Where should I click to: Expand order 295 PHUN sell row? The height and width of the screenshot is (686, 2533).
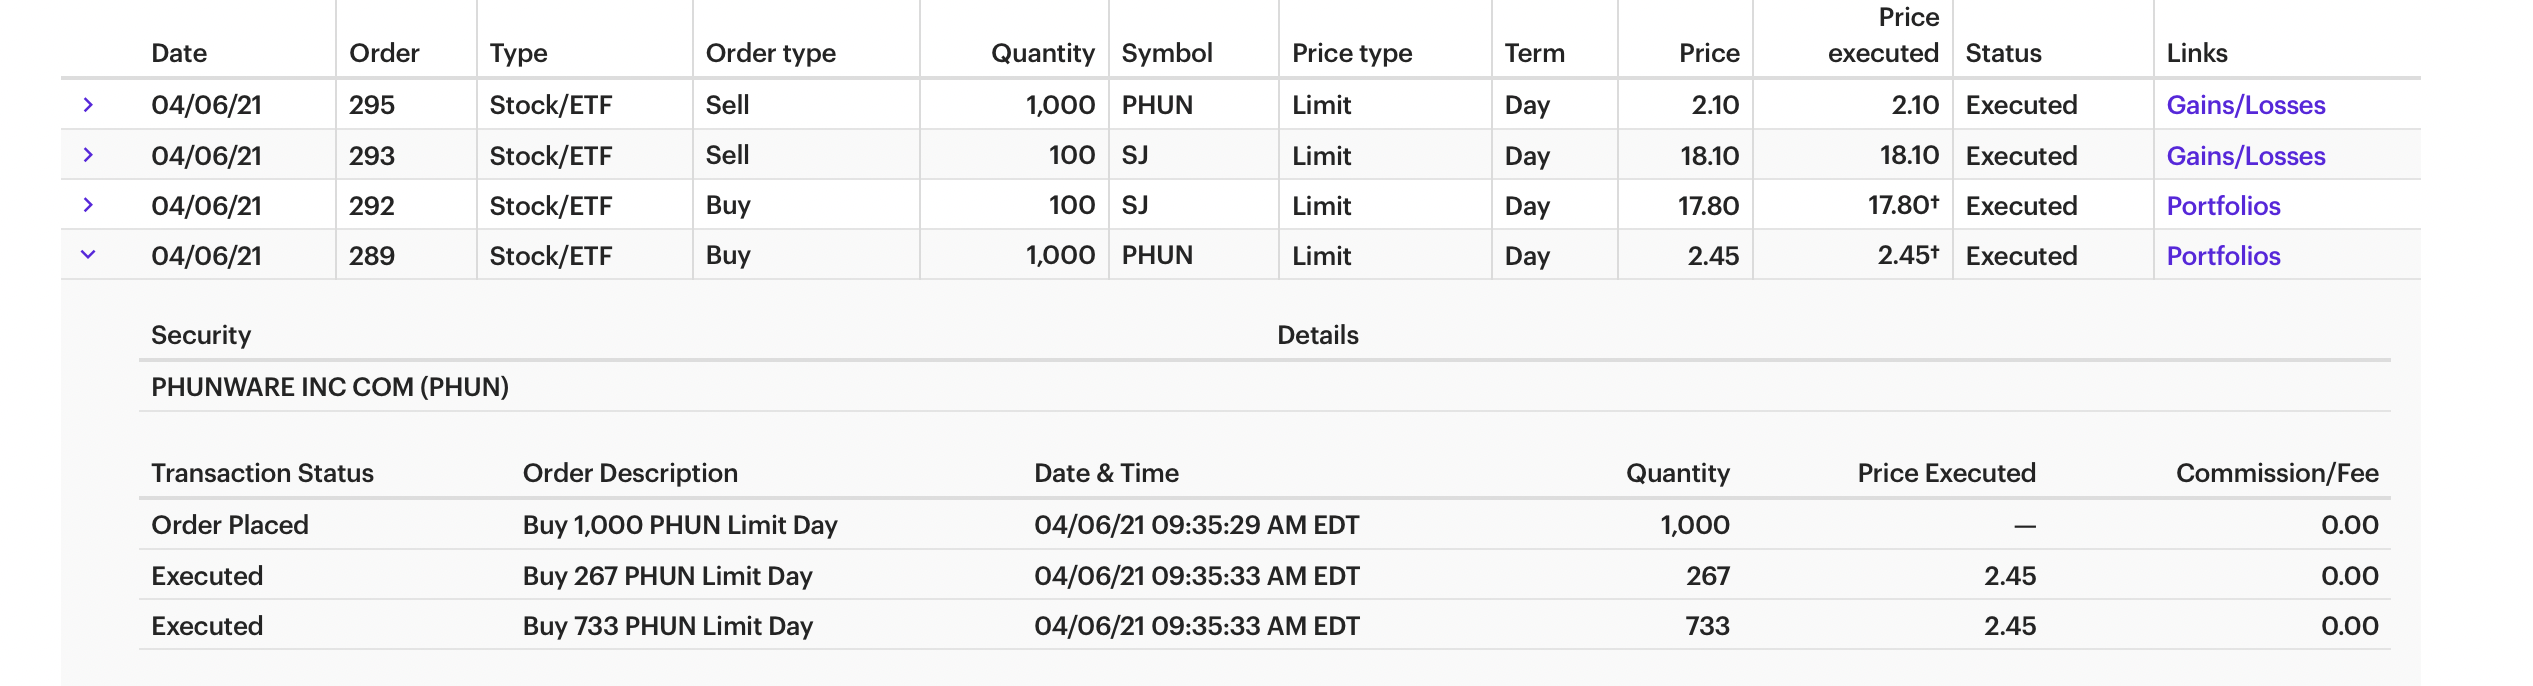(88, 105)
